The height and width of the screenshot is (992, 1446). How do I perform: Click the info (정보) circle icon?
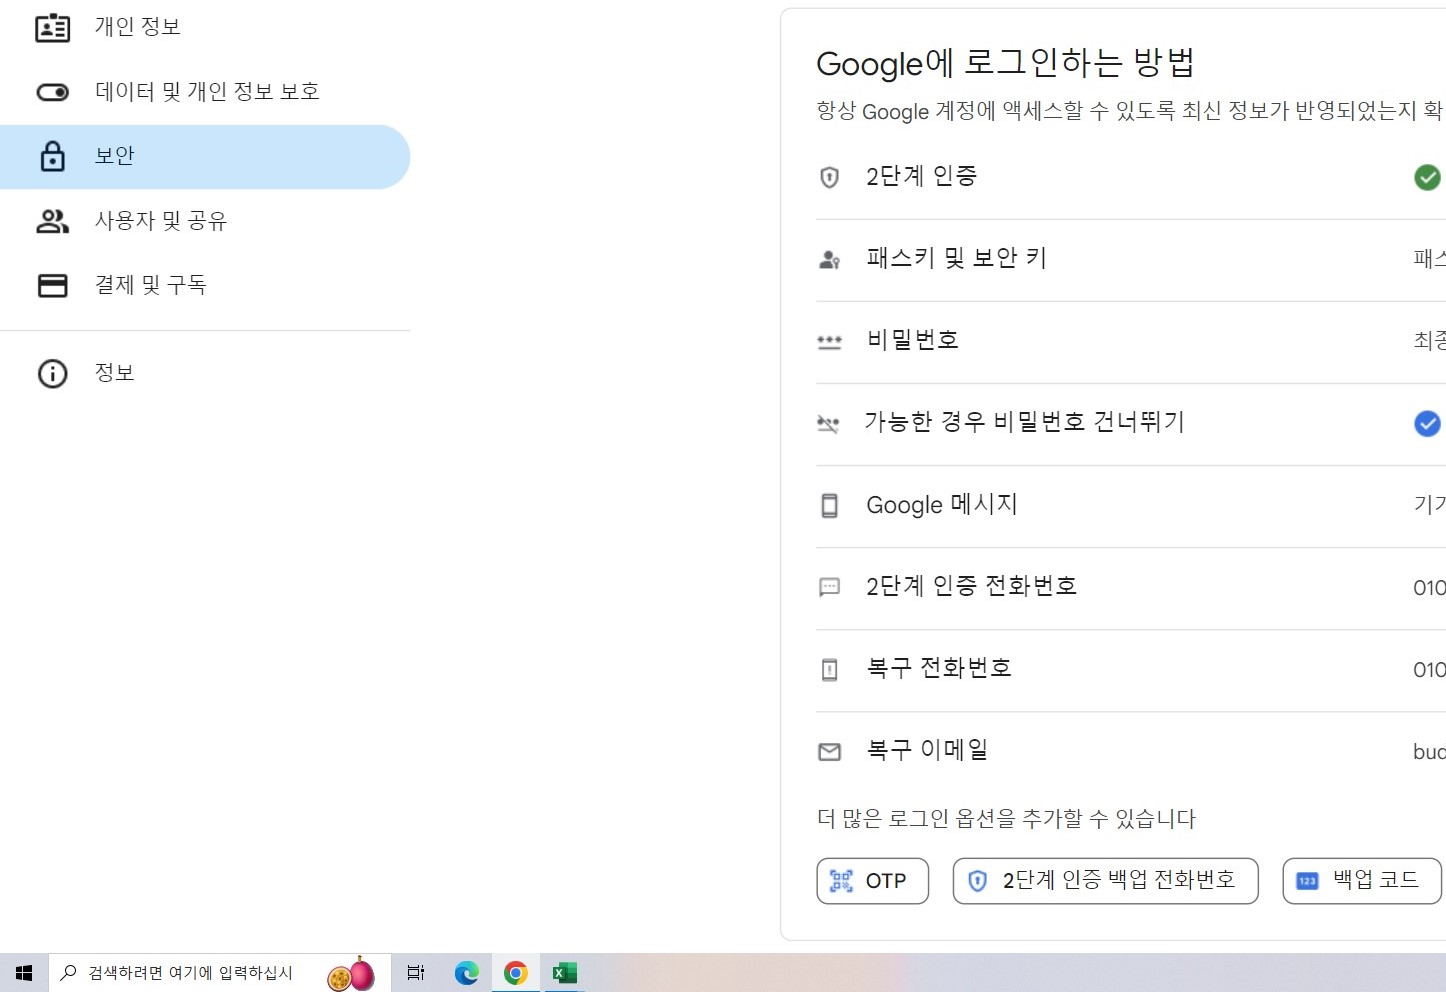pos(52,374)
